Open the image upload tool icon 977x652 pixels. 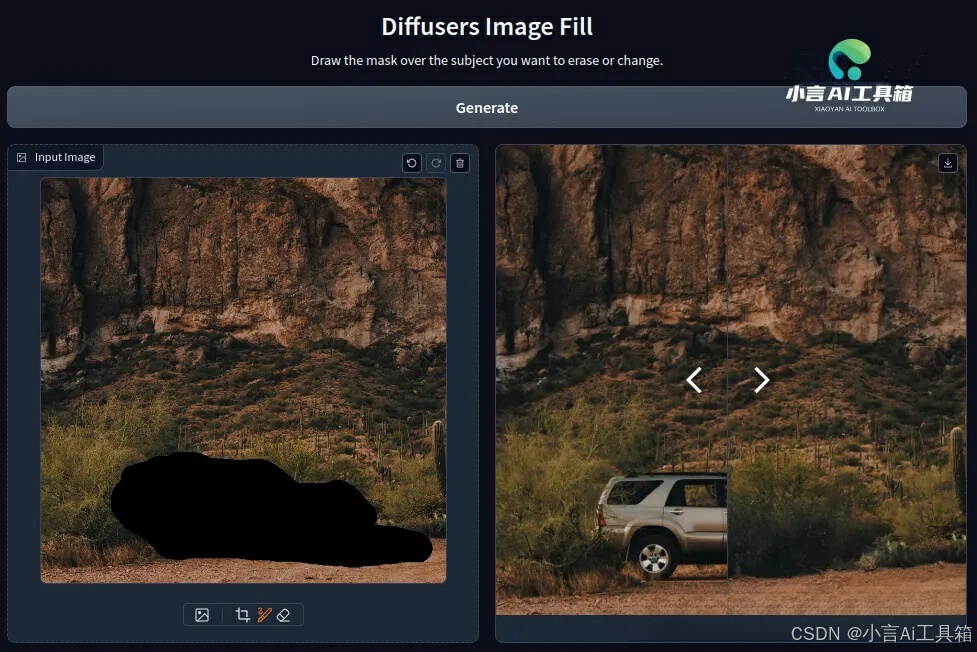(202, 615)
